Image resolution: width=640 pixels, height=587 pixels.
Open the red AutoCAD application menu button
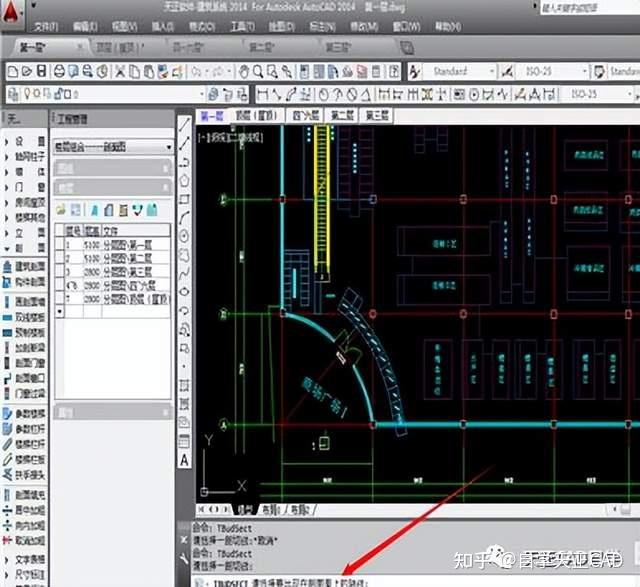[11, 11]
